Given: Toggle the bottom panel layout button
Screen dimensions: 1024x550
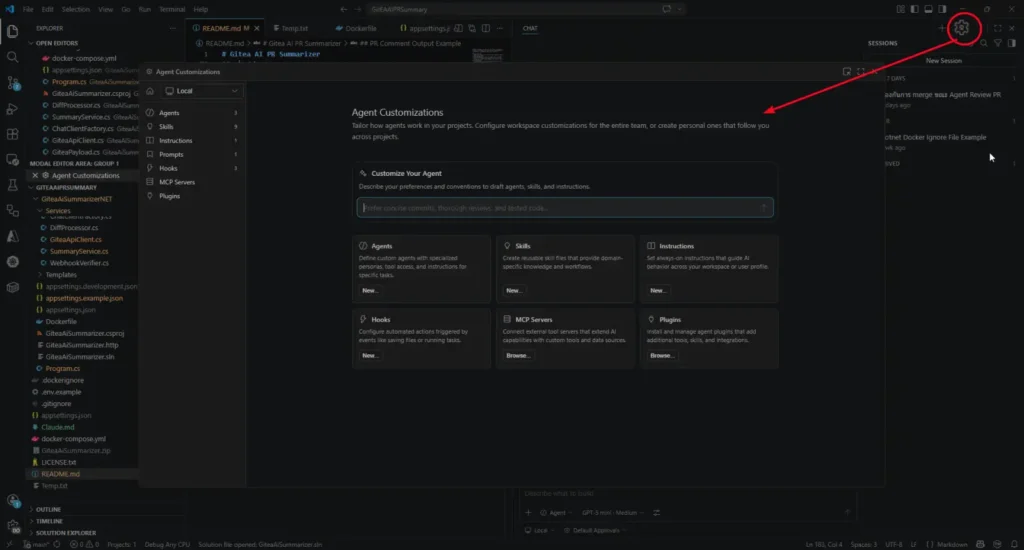Looking at the screenshot, I should click(928, 9).
